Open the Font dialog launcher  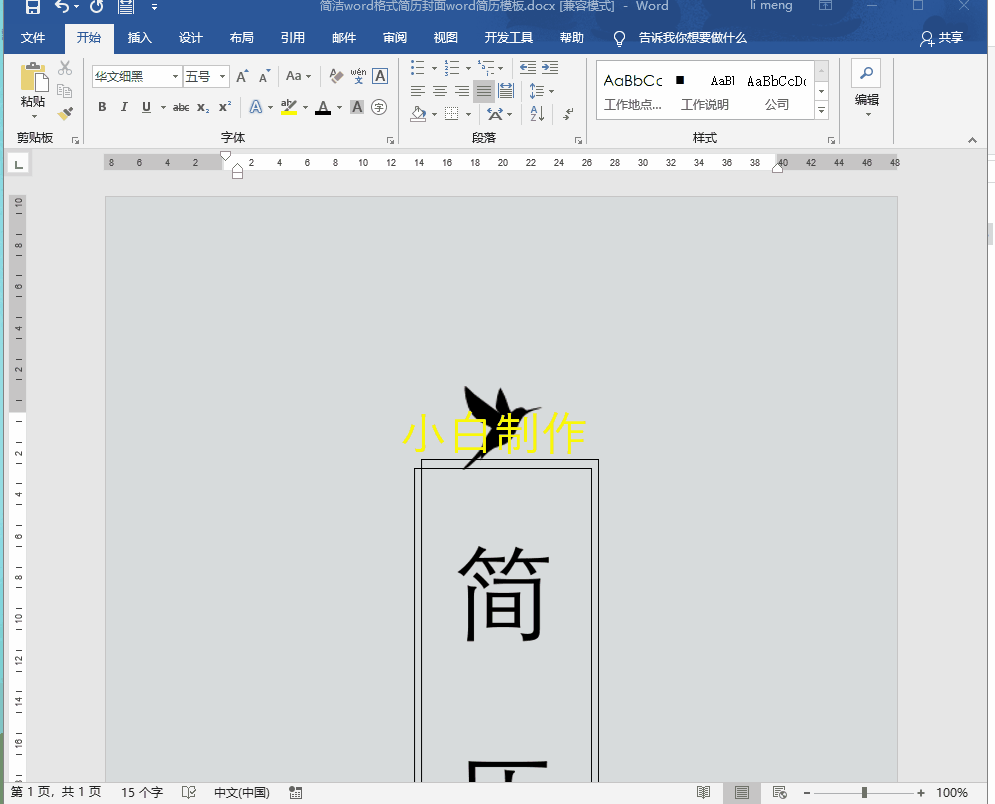390,140
